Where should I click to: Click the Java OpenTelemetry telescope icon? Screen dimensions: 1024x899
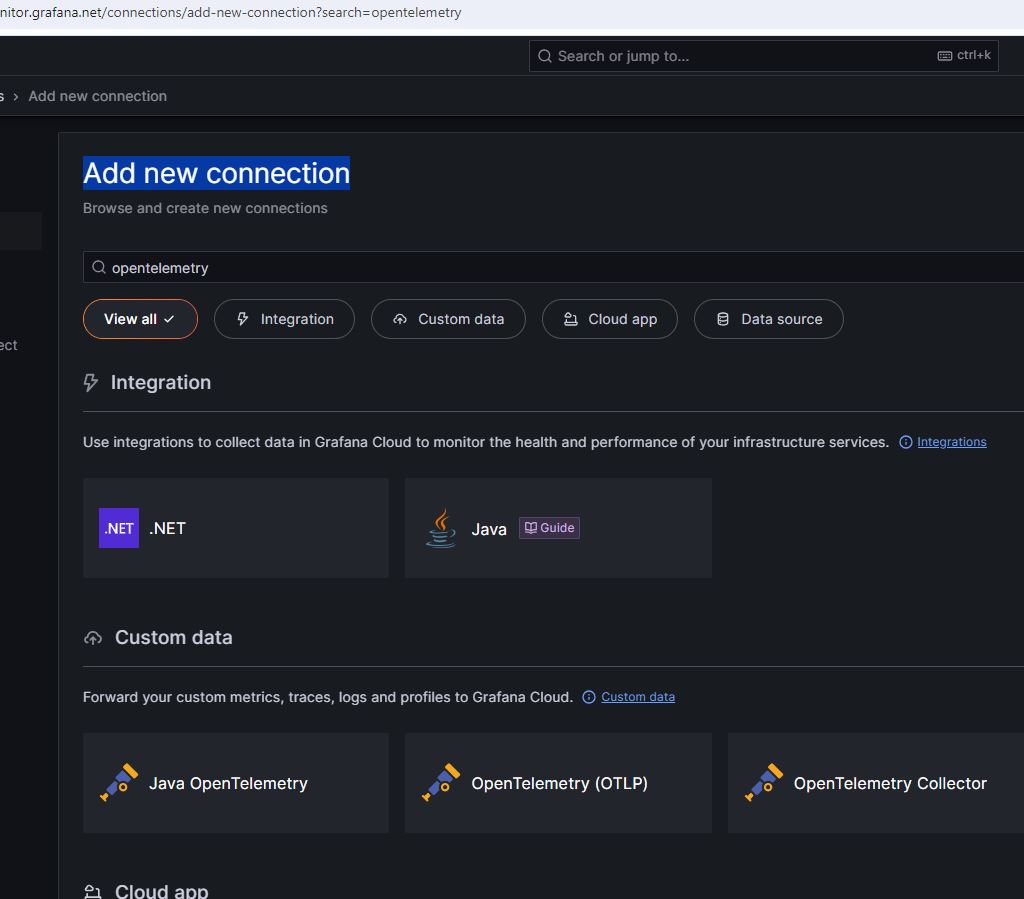[119, 782]
